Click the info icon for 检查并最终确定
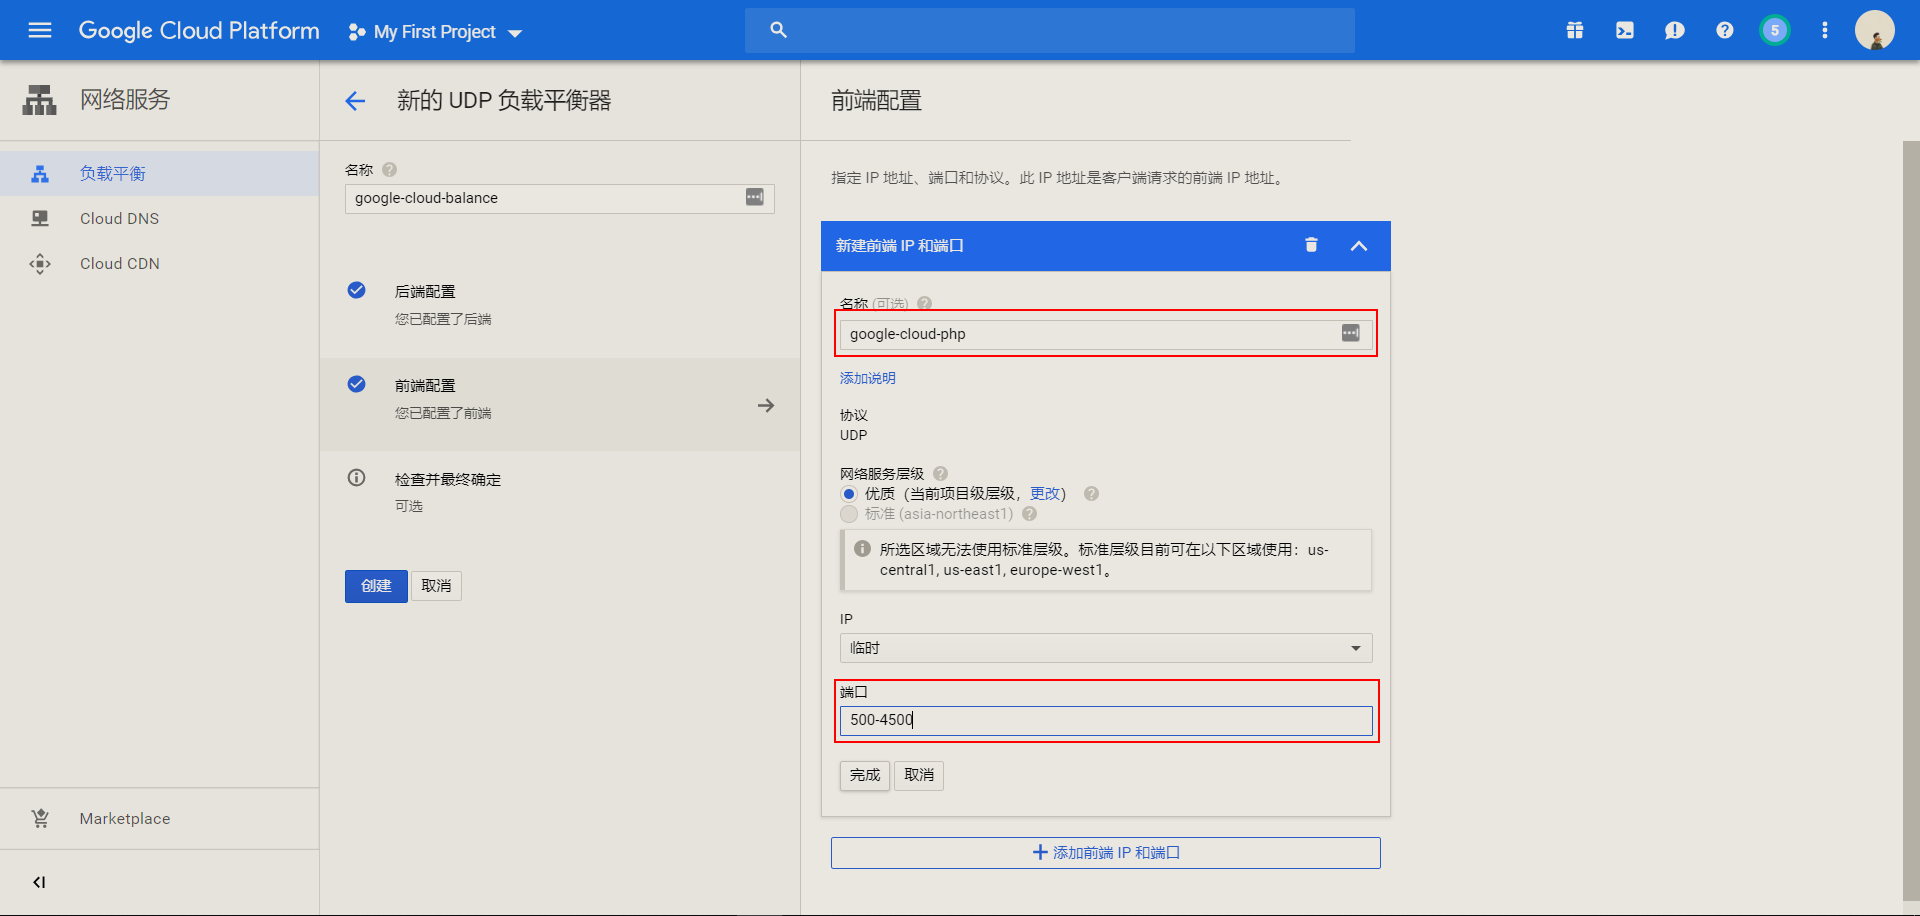Screen dimensions: 1920x916 [x=356, y=477]
